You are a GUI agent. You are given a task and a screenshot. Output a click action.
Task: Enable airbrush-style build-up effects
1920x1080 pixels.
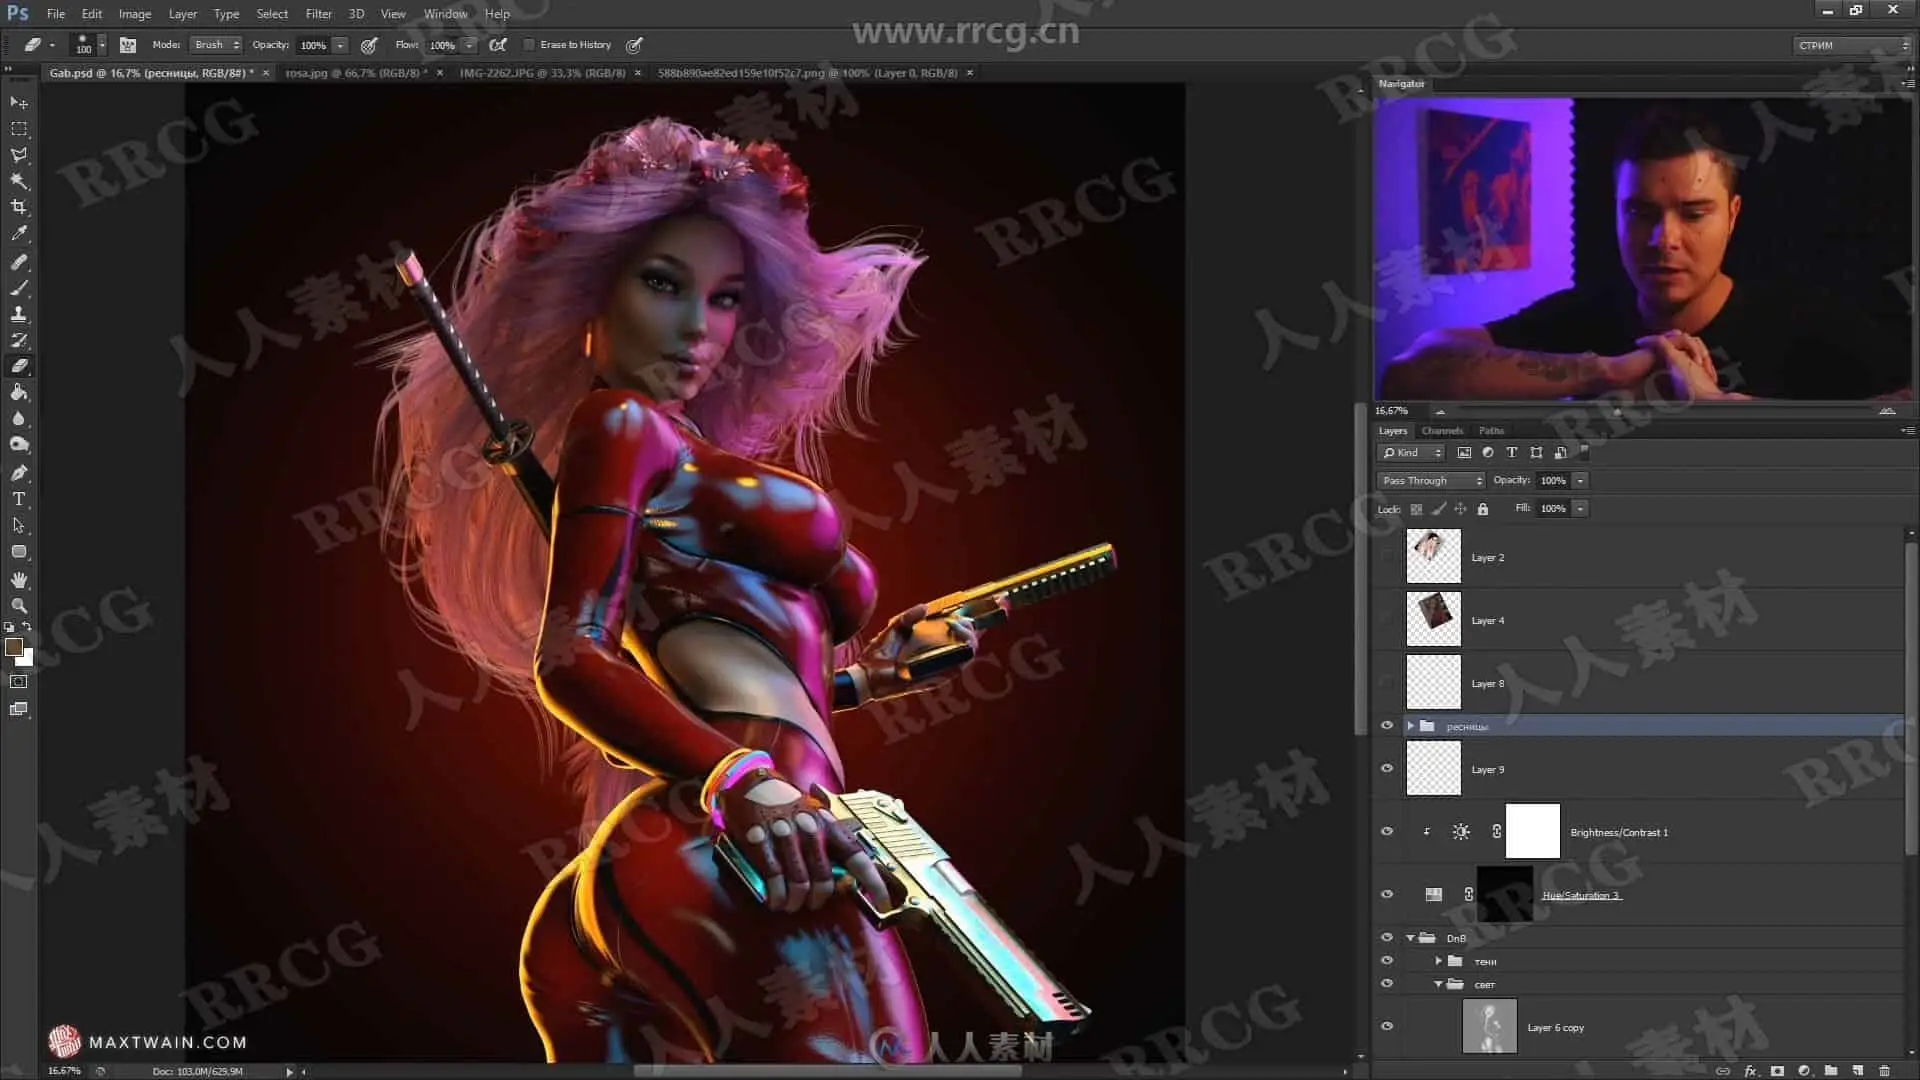(498, 45)
